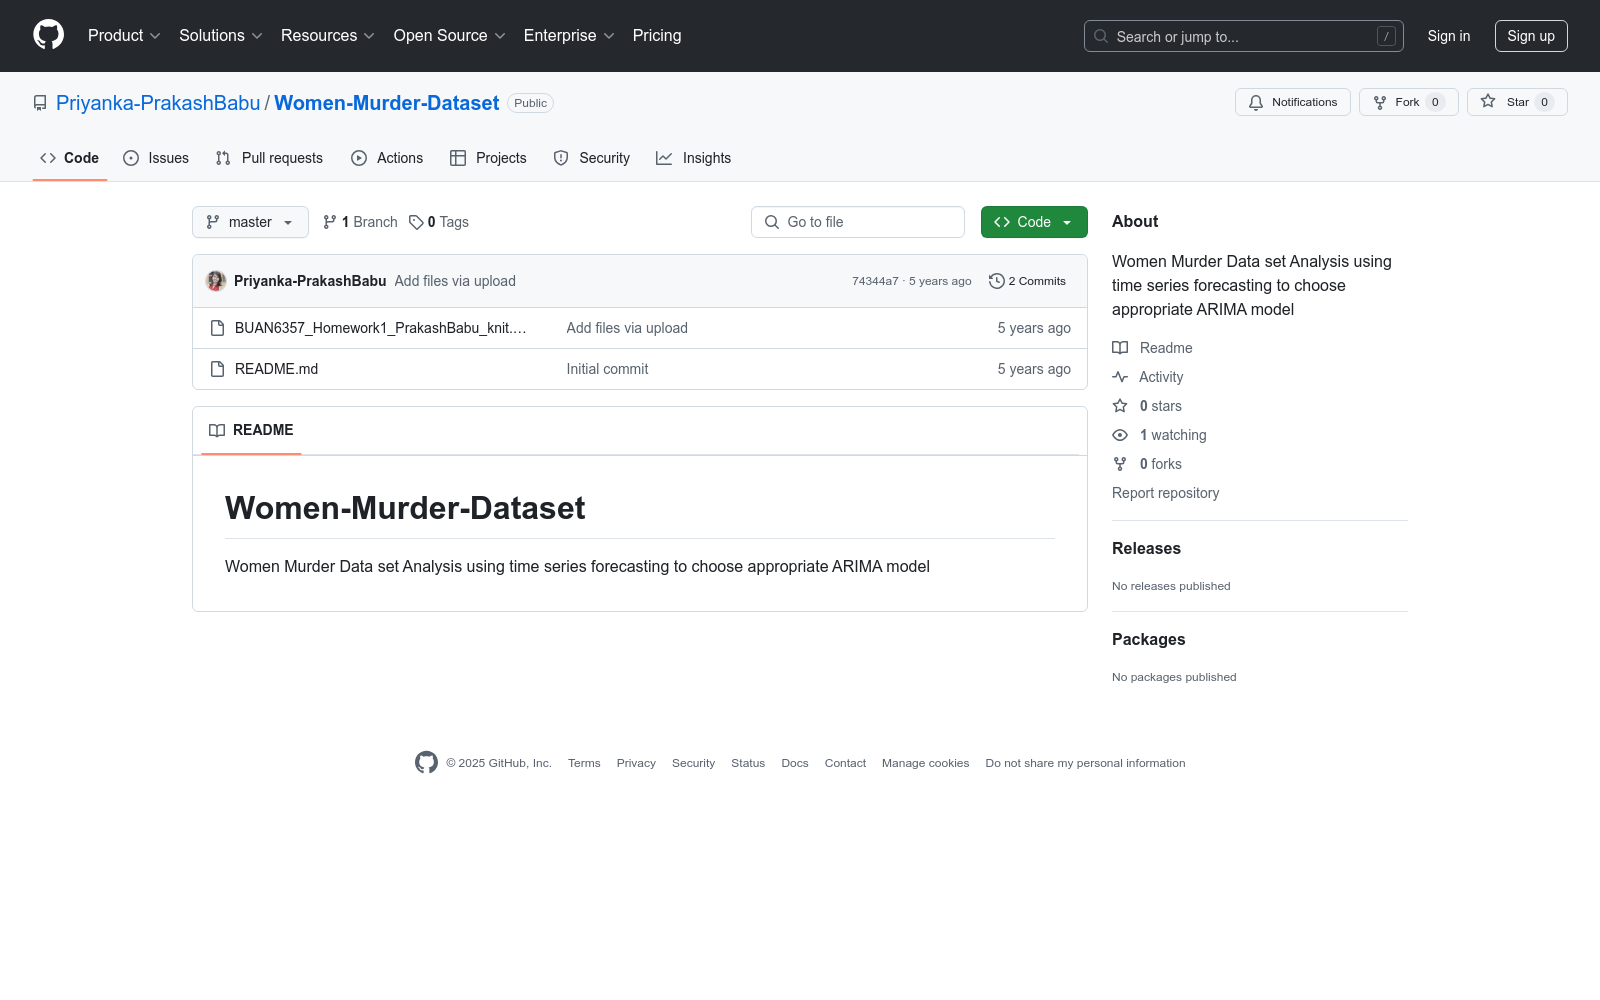
Task: Click the star icon in Star button
Action: click(1488, 102)
